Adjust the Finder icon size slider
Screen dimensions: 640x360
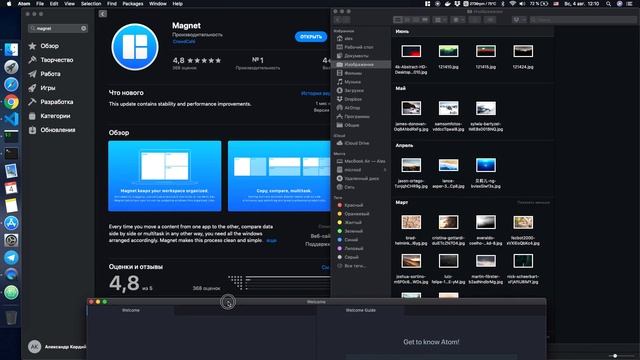click(x=615, y=356)
